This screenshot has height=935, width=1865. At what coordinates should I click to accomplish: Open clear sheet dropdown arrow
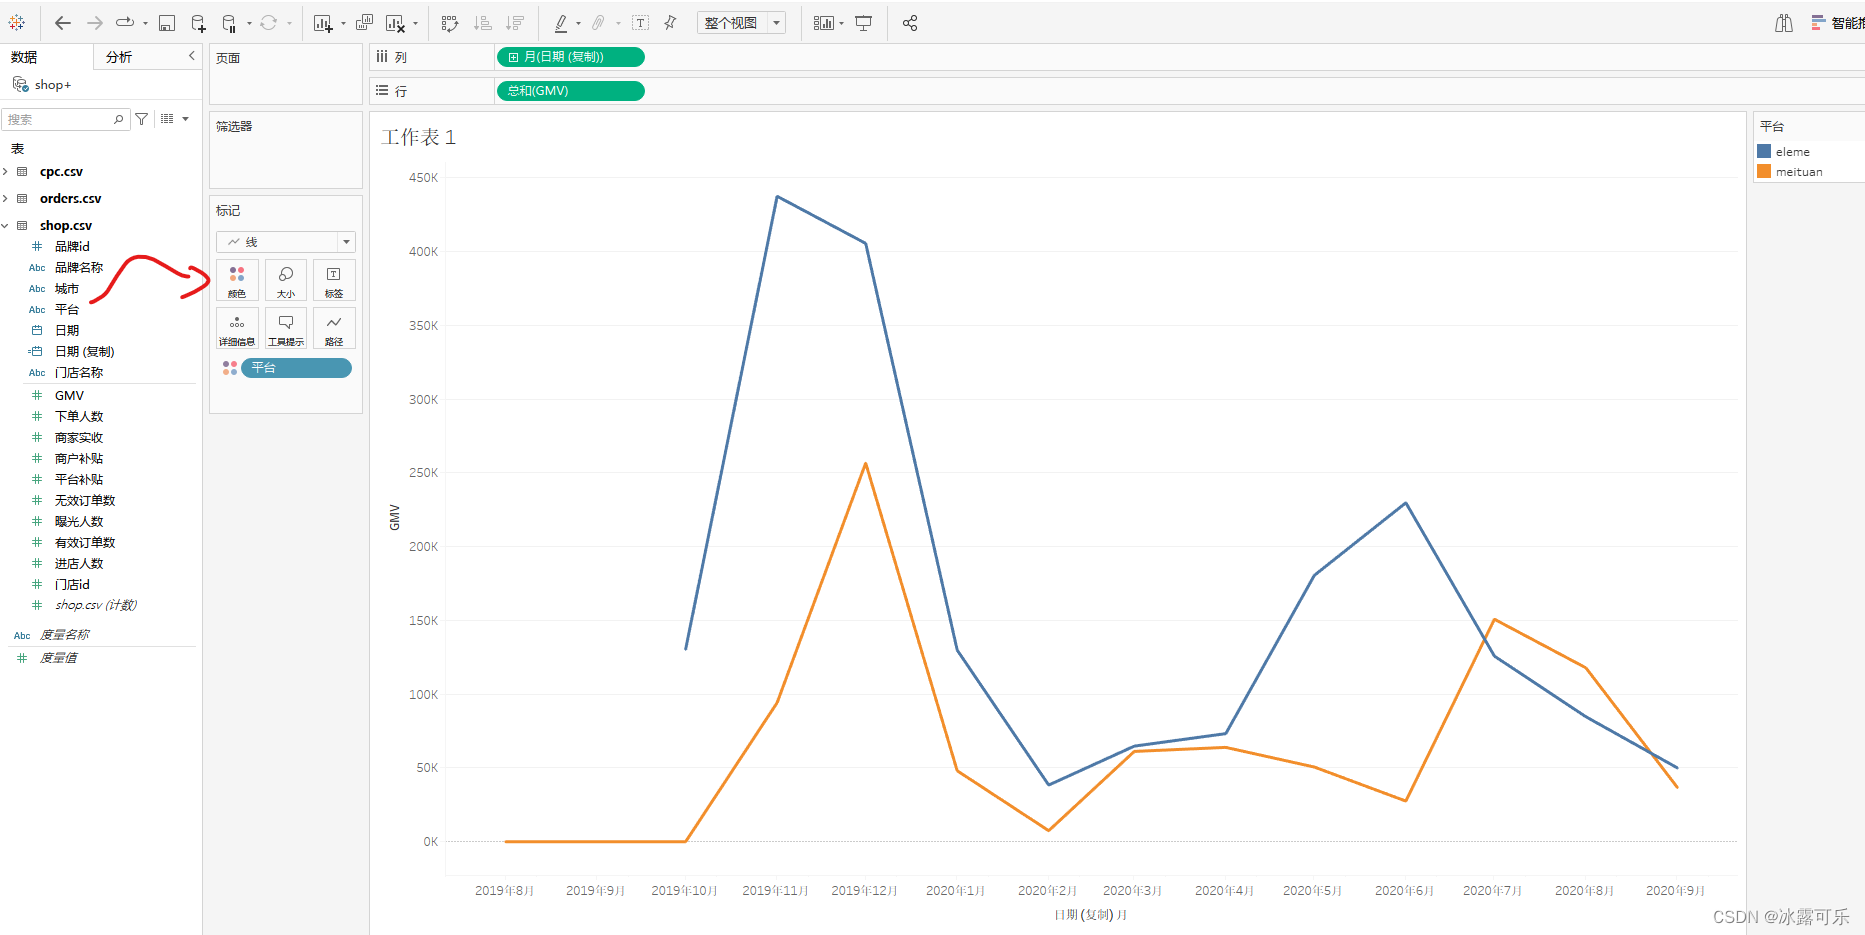click(x=415, y=24)
